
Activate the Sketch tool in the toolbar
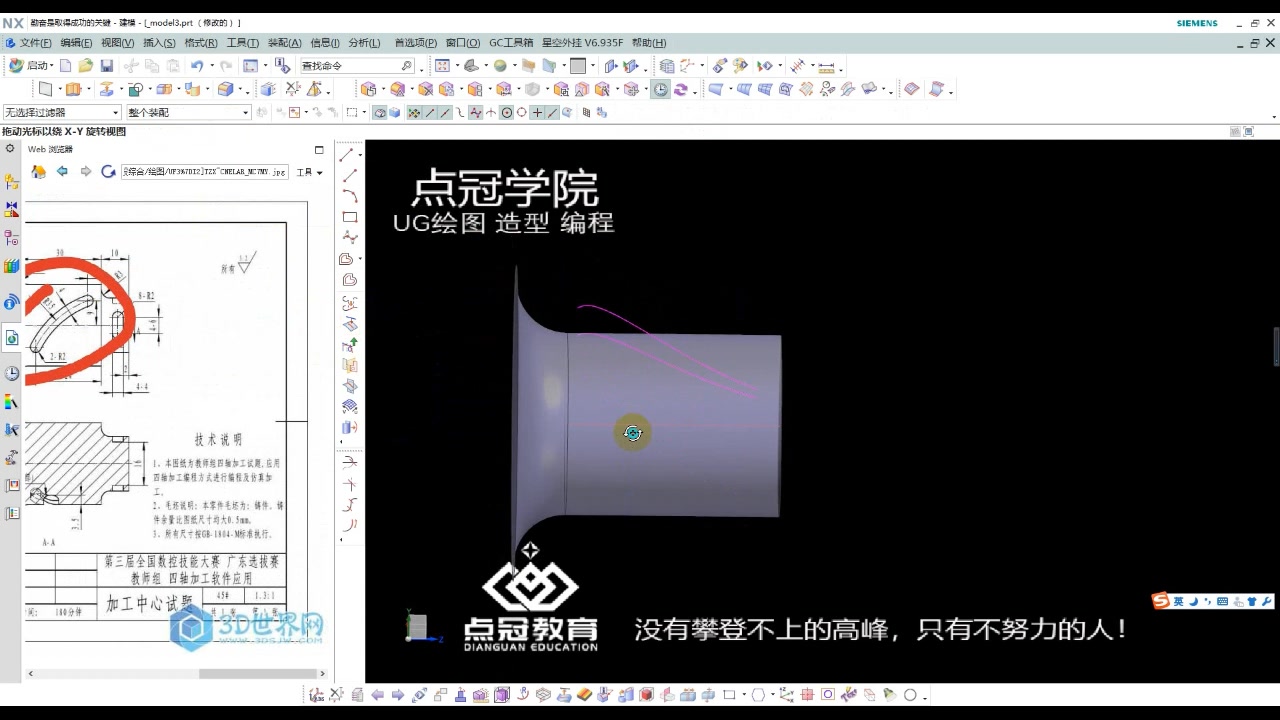46,88
